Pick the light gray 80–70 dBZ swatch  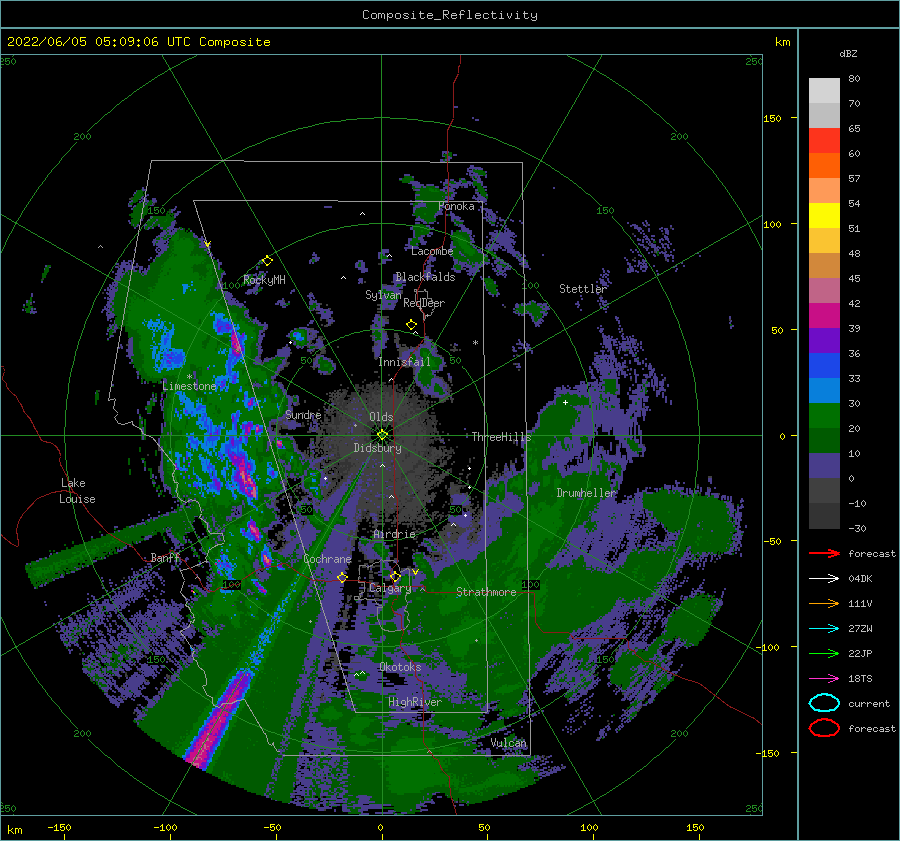click(824, 91)
